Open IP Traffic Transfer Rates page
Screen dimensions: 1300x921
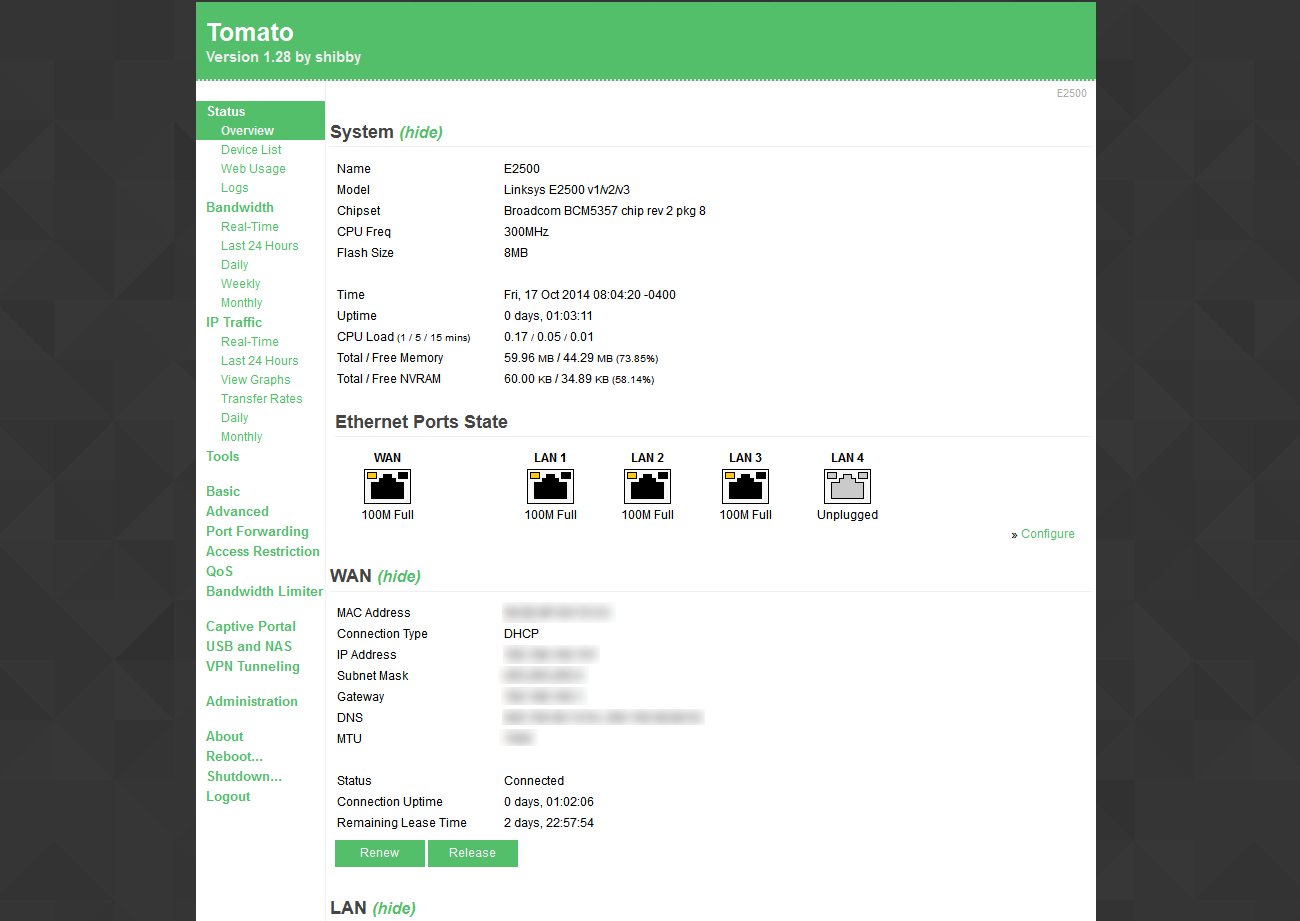click(262, 399)
